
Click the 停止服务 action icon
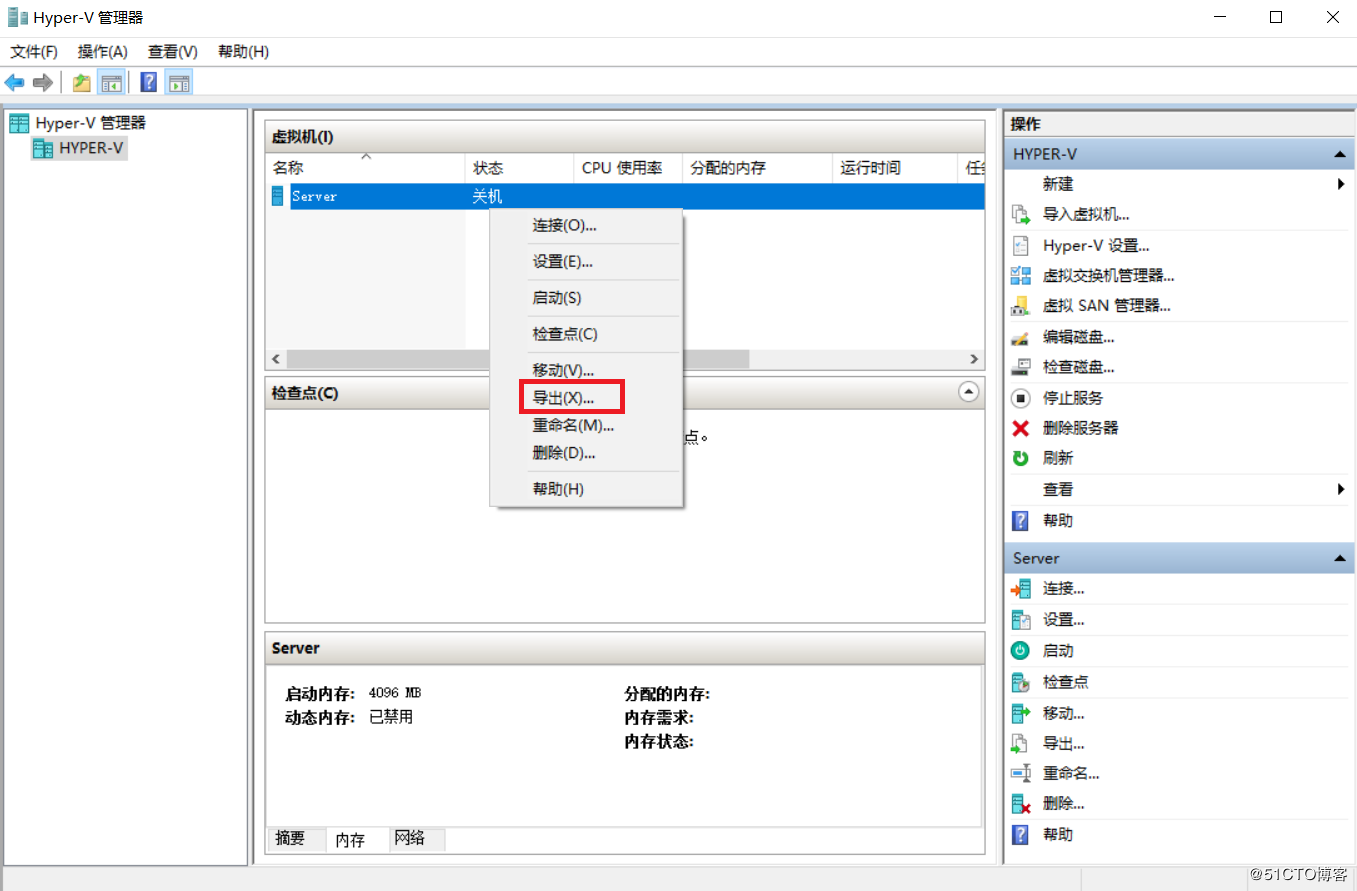pos(1020,397)
